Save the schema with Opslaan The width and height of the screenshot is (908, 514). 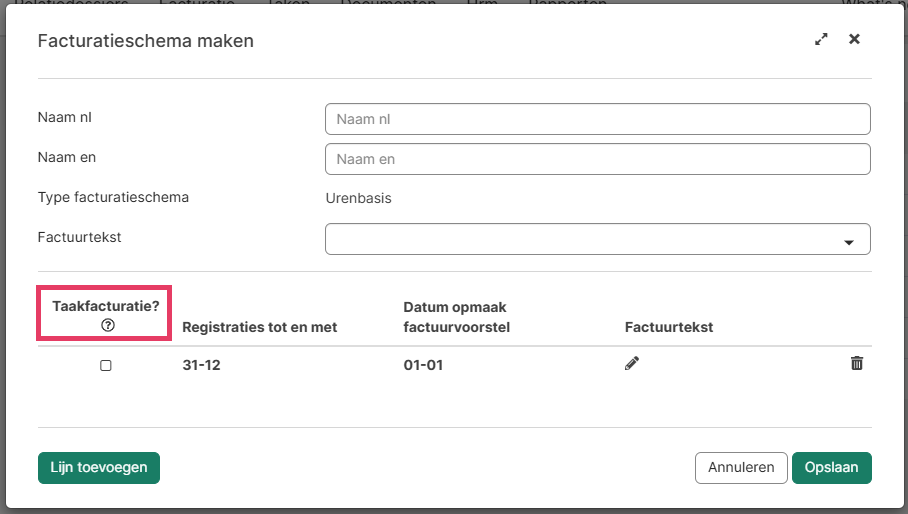point(831,468)
